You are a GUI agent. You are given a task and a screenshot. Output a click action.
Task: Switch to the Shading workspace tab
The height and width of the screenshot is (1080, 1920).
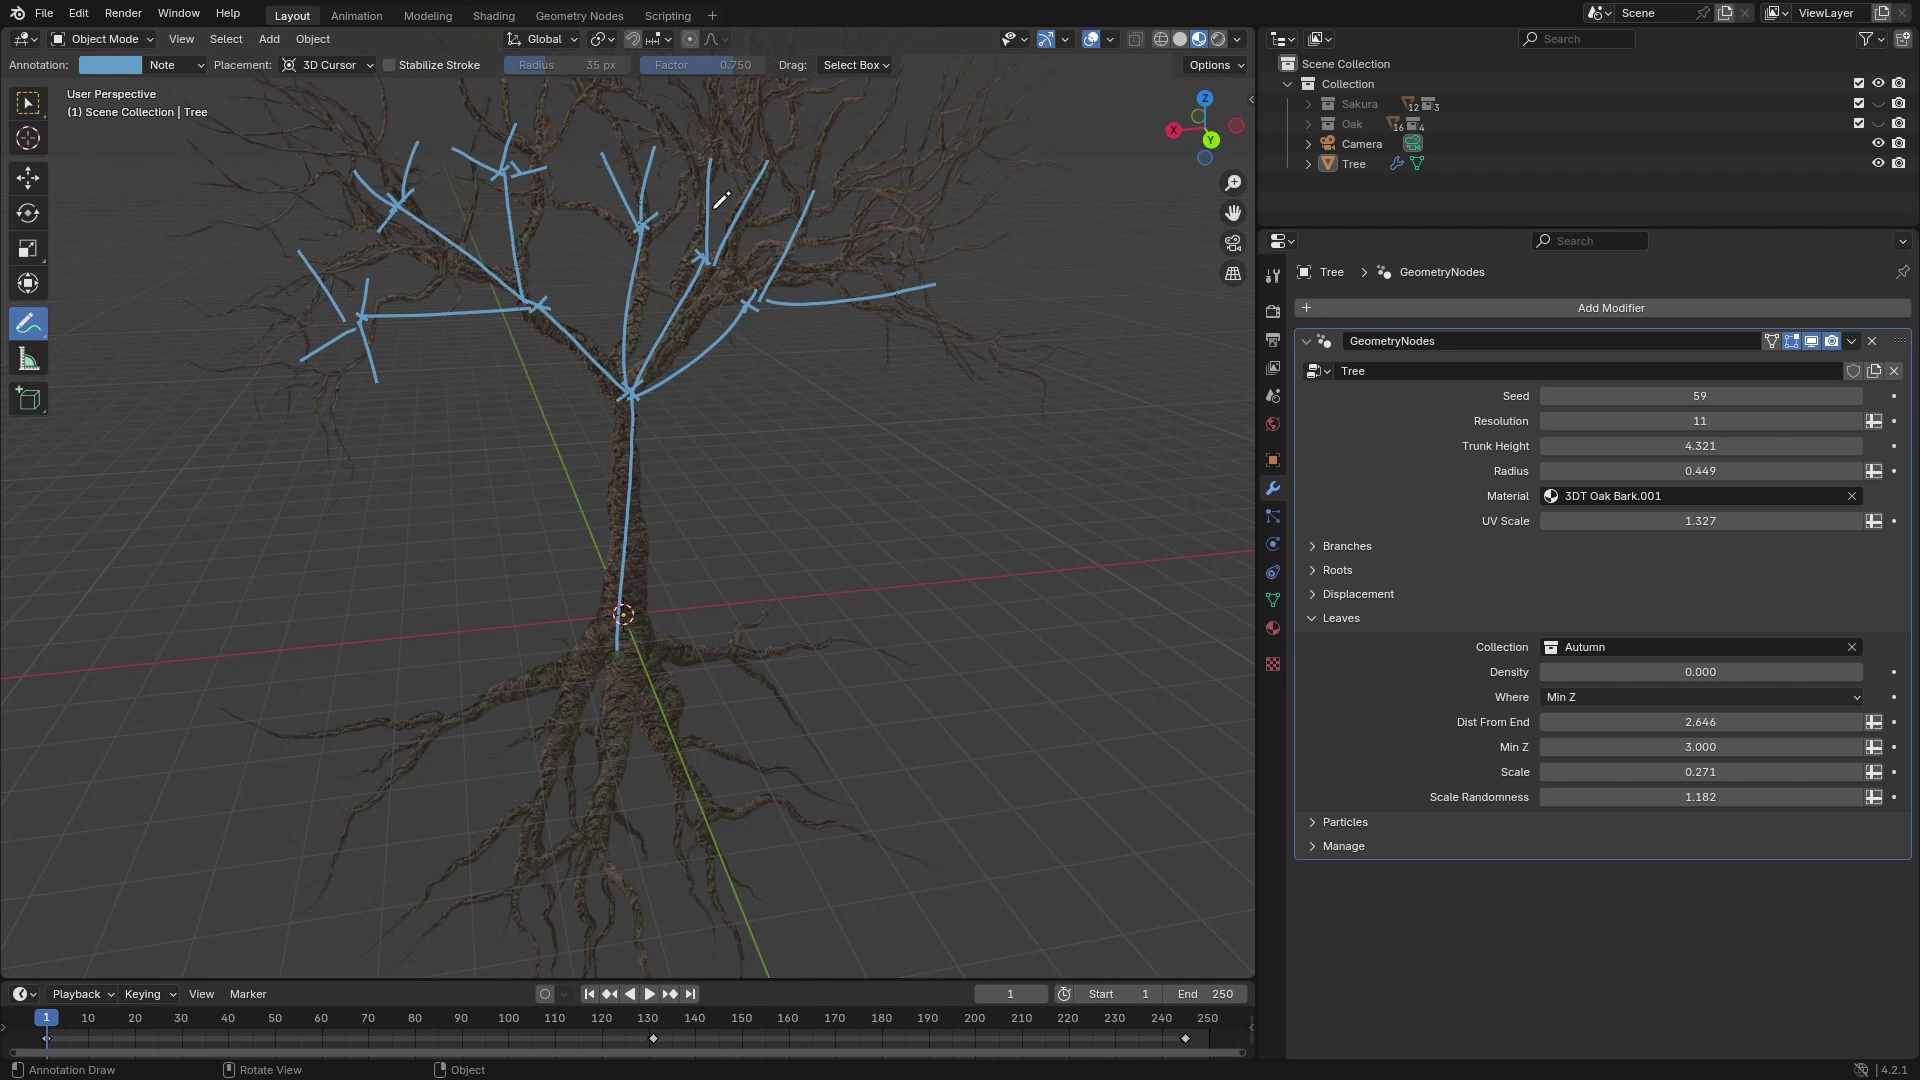[493, 15]
